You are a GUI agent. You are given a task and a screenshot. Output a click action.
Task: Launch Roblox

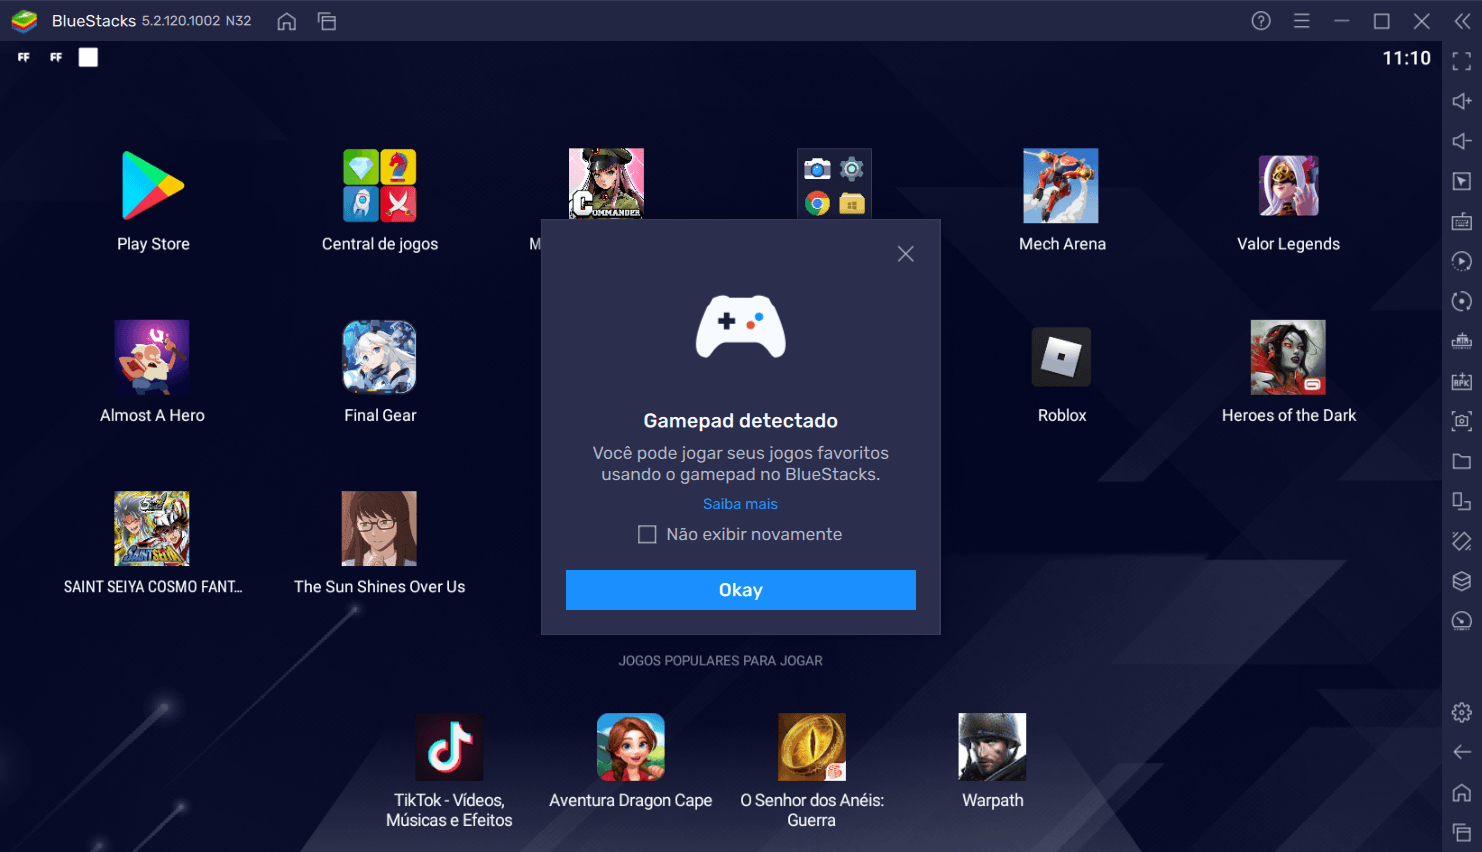[1061, 357]
